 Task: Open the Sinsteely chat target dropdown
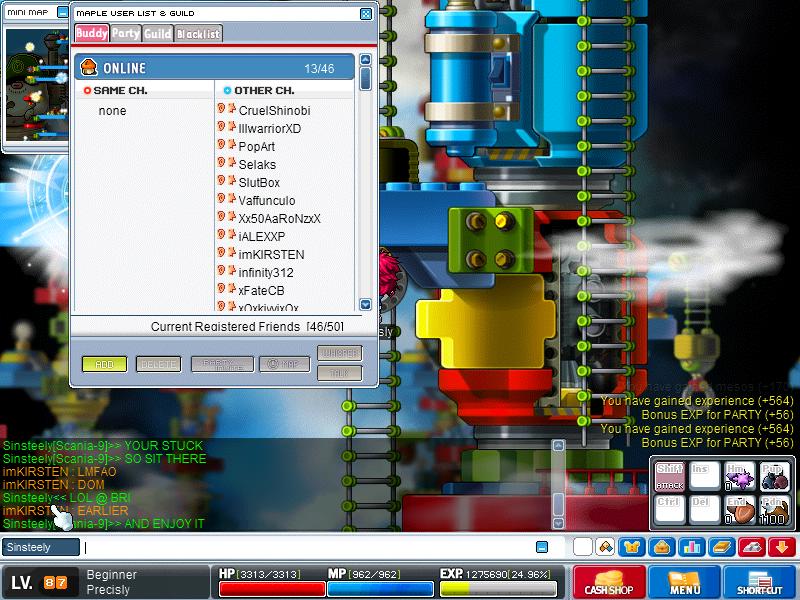[41, 547]
